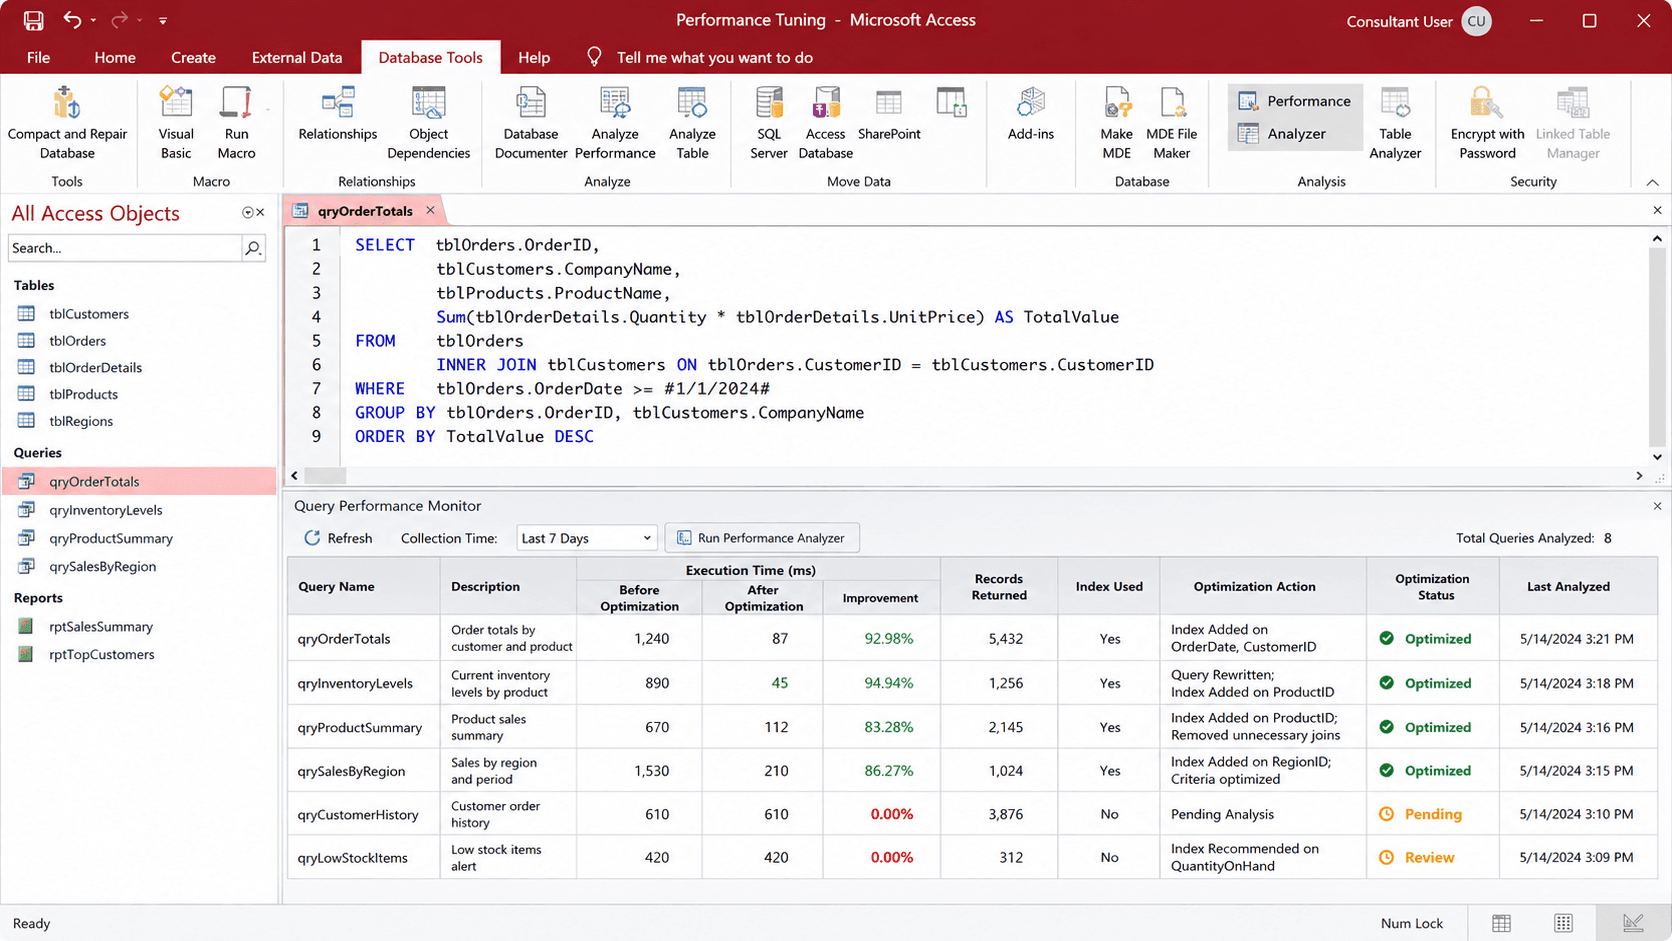The height and width of the screenshot is (941, 1672).
Task: Click the Consultant User avatar
Action: click(1476, 21)
